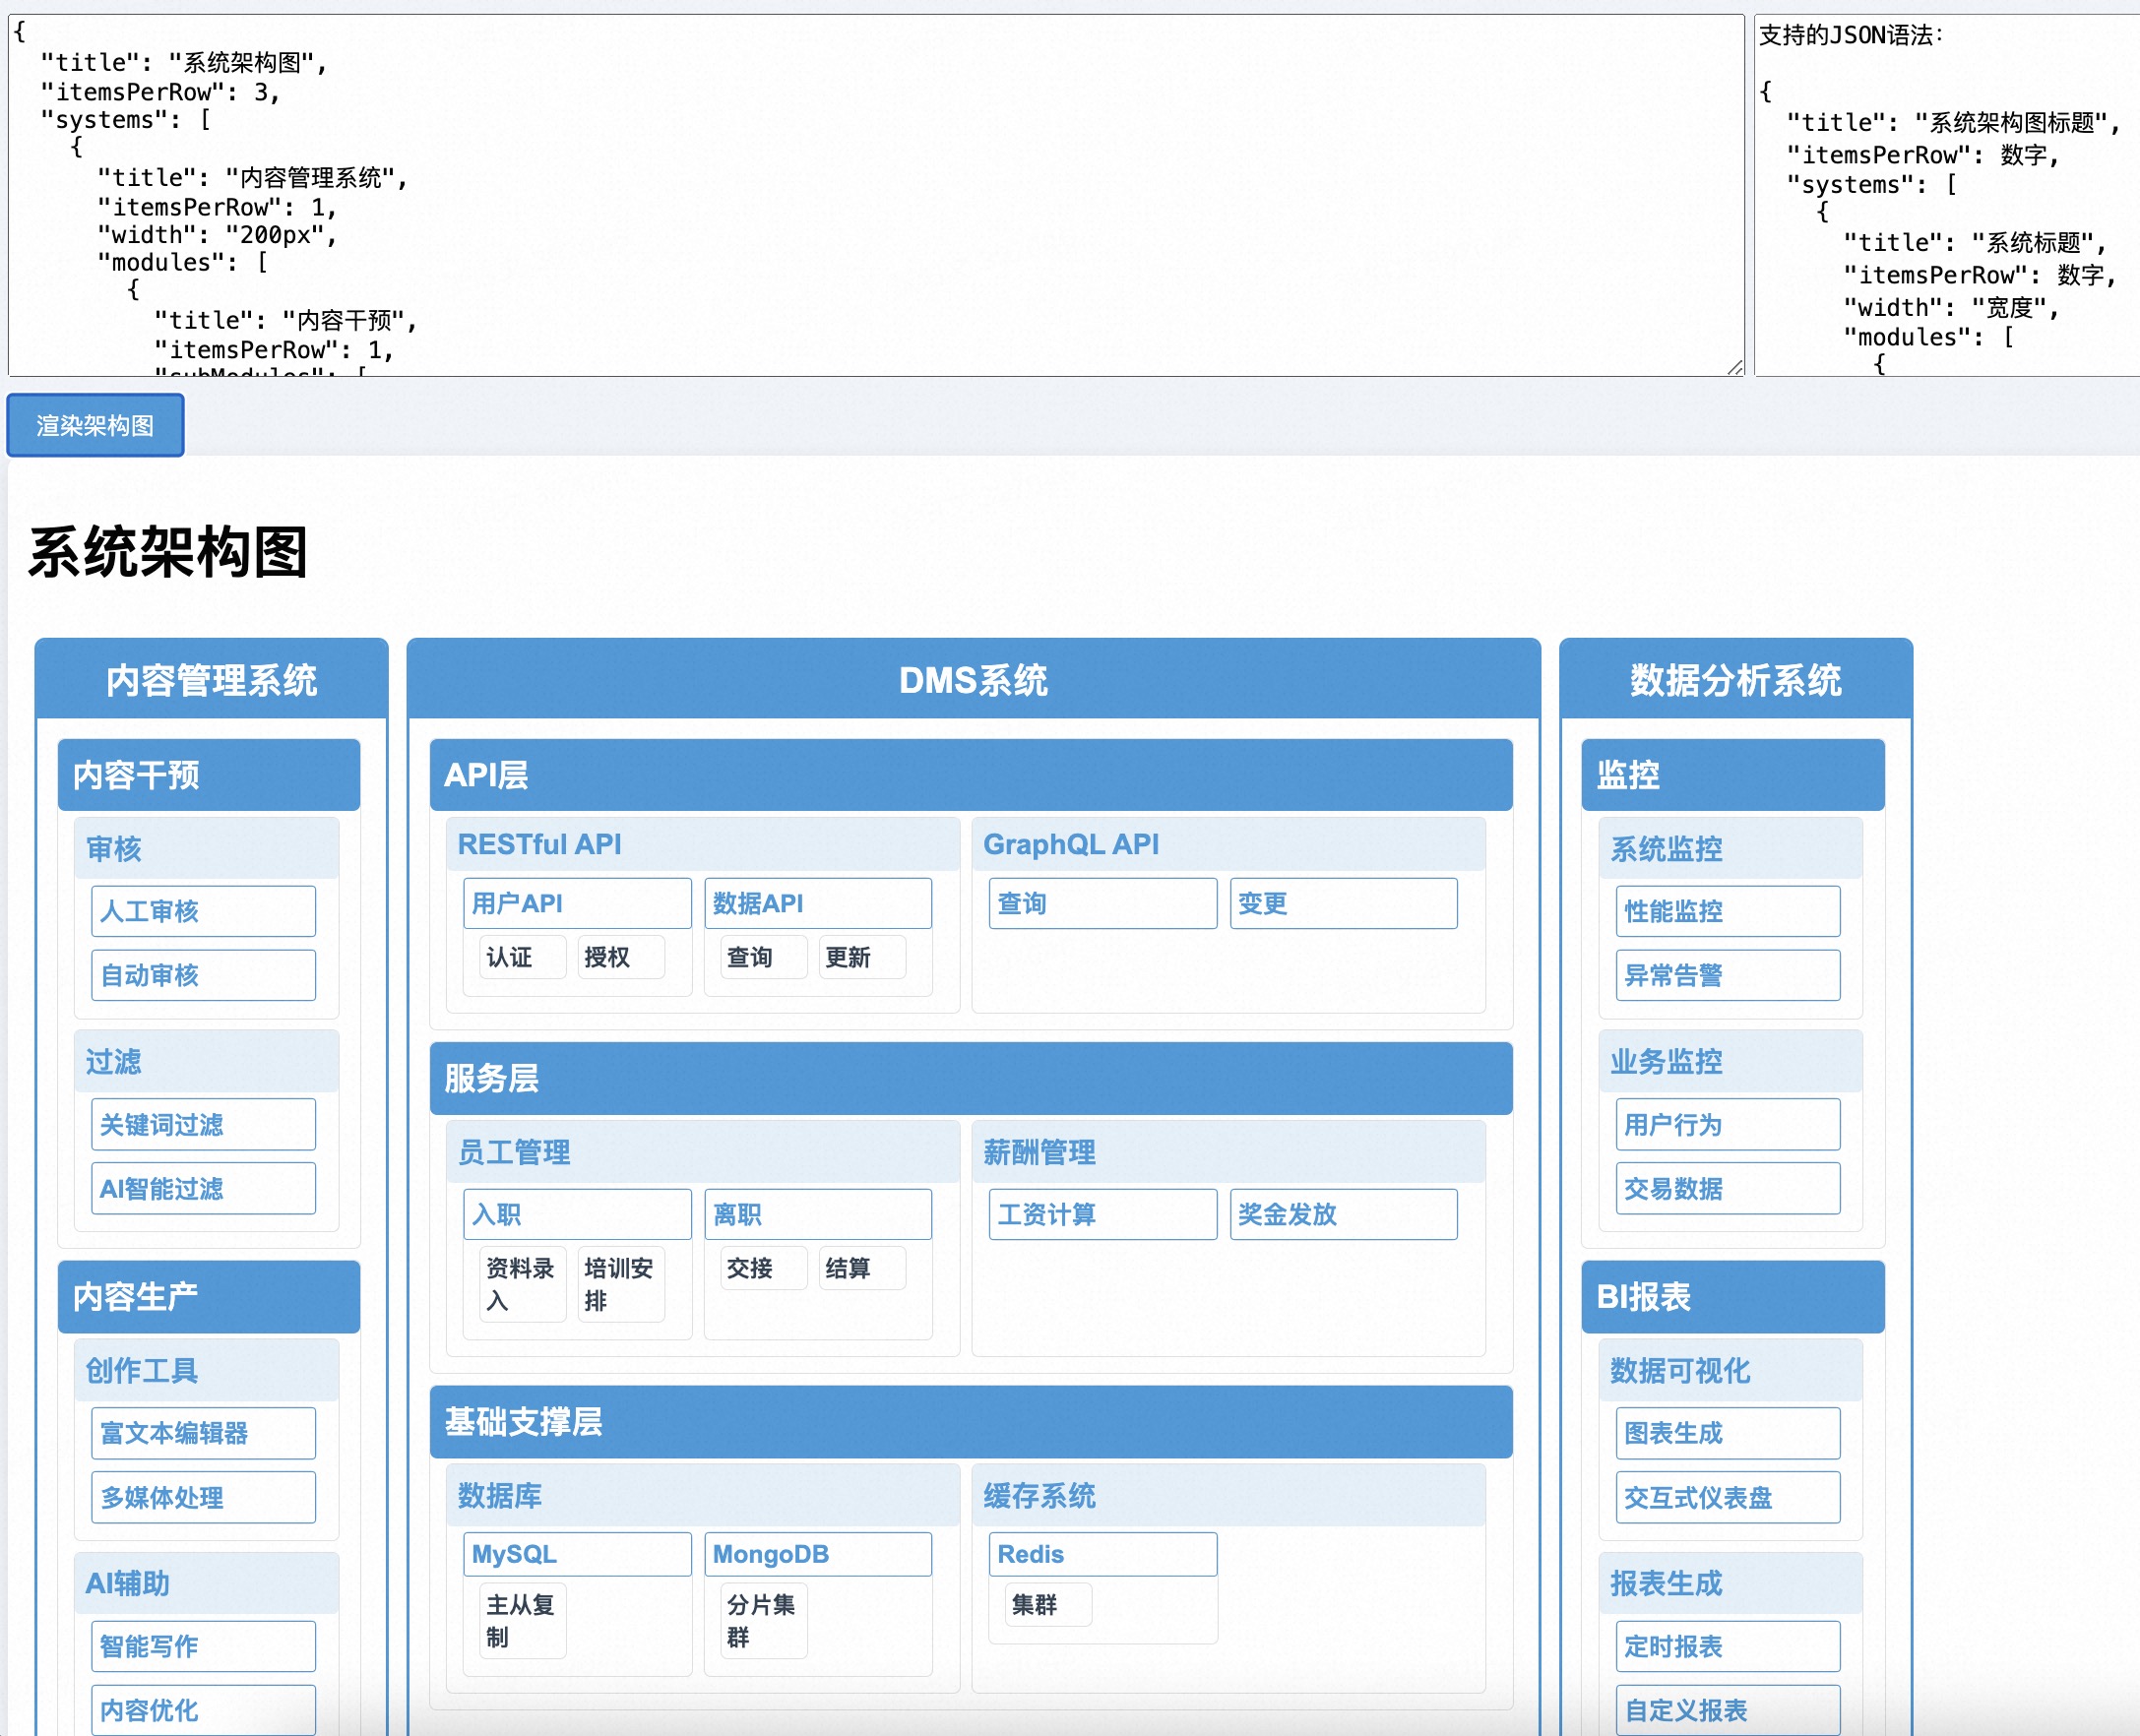Image resolution: width=2140 pixels, height=1736 pixels.
Task: Click the 缓存系统 submodule title
Action: point(1229,1496)
